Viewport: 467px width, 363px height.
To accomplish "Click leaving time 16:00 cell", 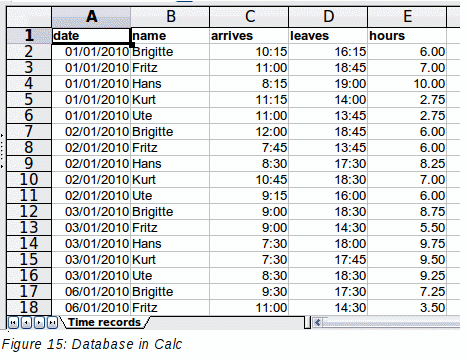I will (328, 196).
